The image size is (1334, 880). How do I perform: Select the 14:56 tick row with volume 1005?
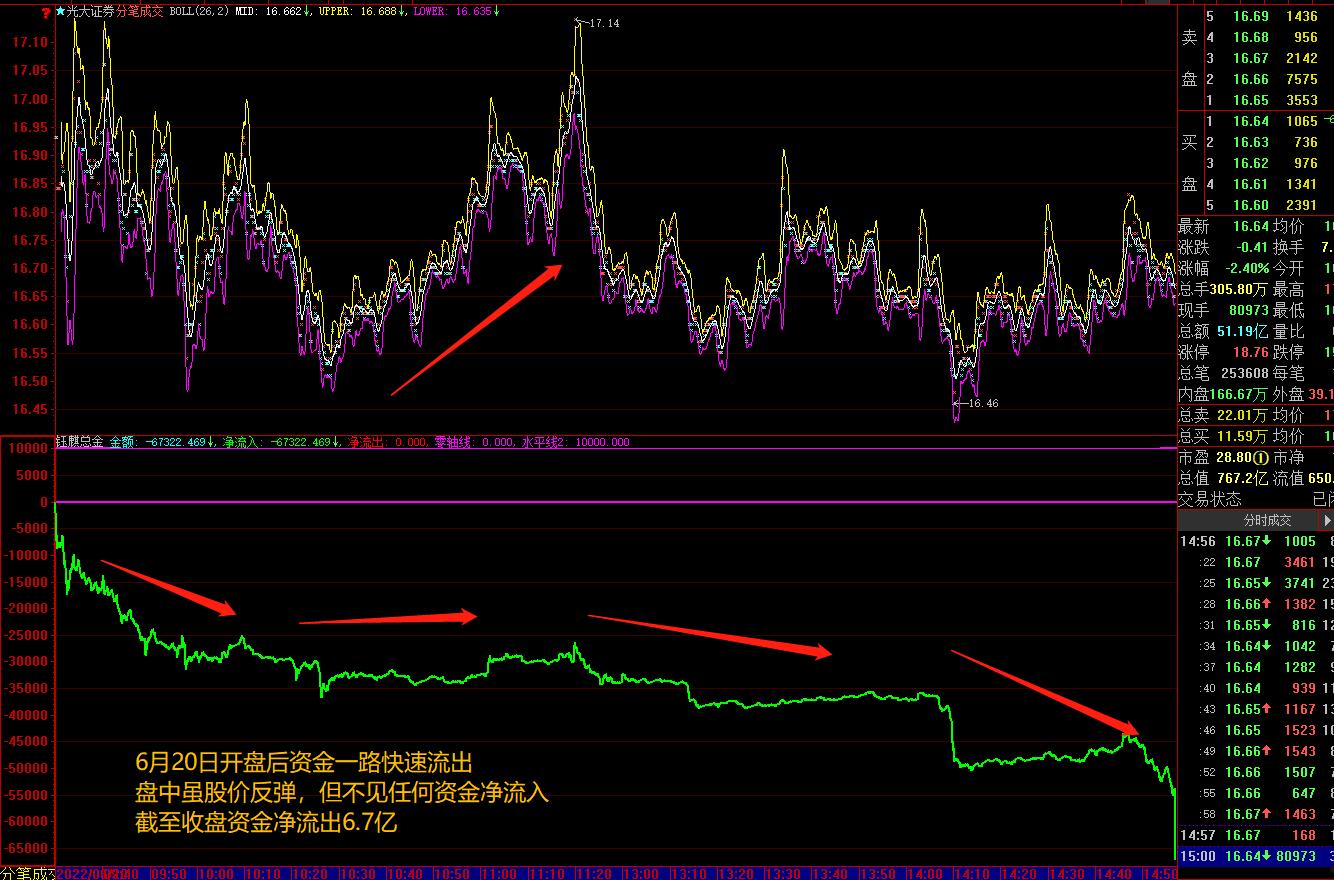(1256, 541)
